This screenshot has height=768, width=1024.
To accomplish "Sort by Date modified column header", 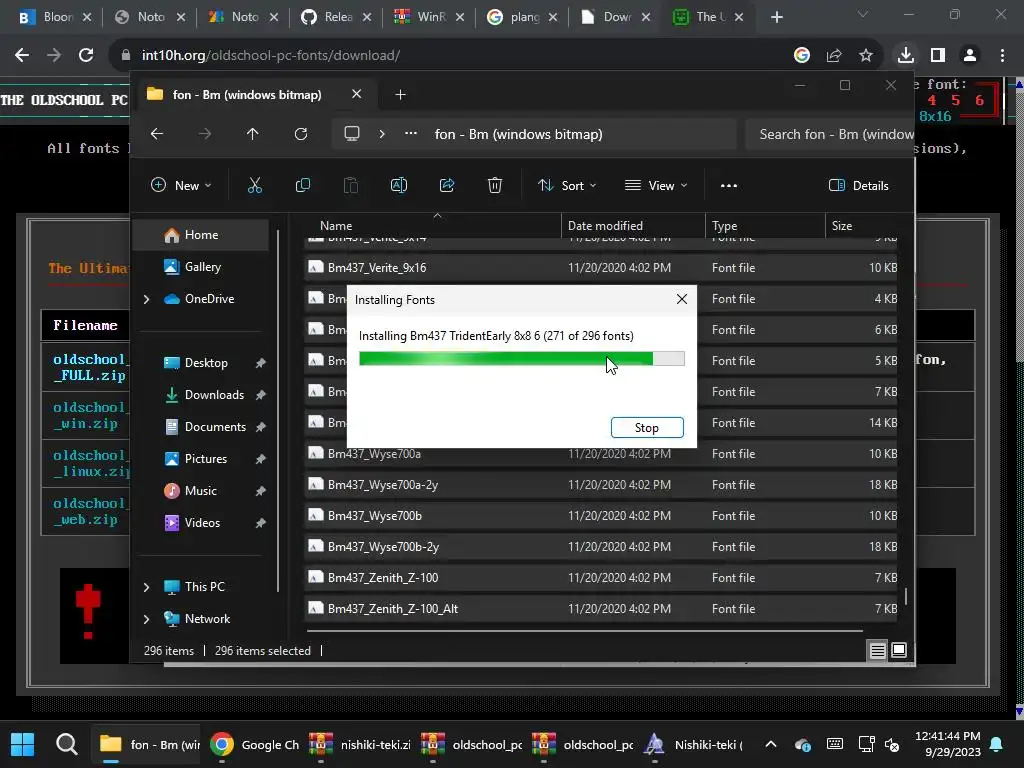I will click(x=633, y=226).
